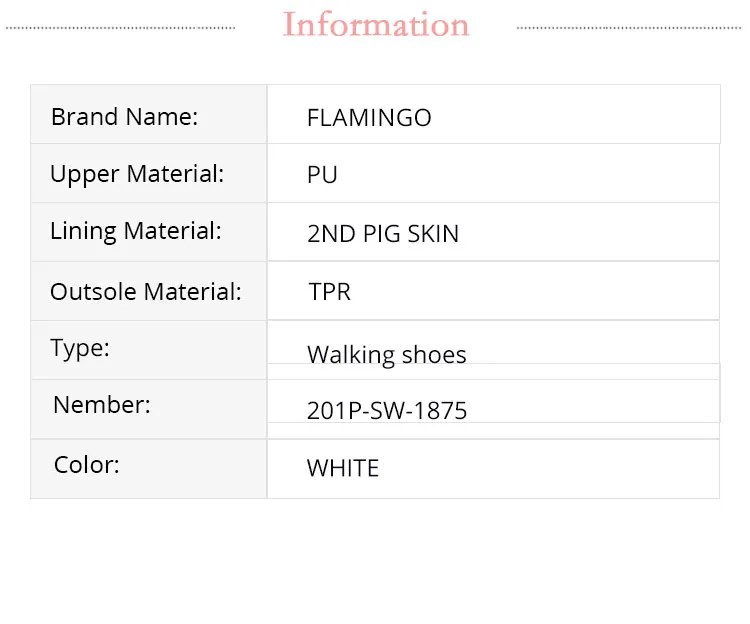Image resolution: width=750 pixels, height=624 pixels.
Task: Click the WHITE color value
Action: pyautogui.click(x=343, y=468)
